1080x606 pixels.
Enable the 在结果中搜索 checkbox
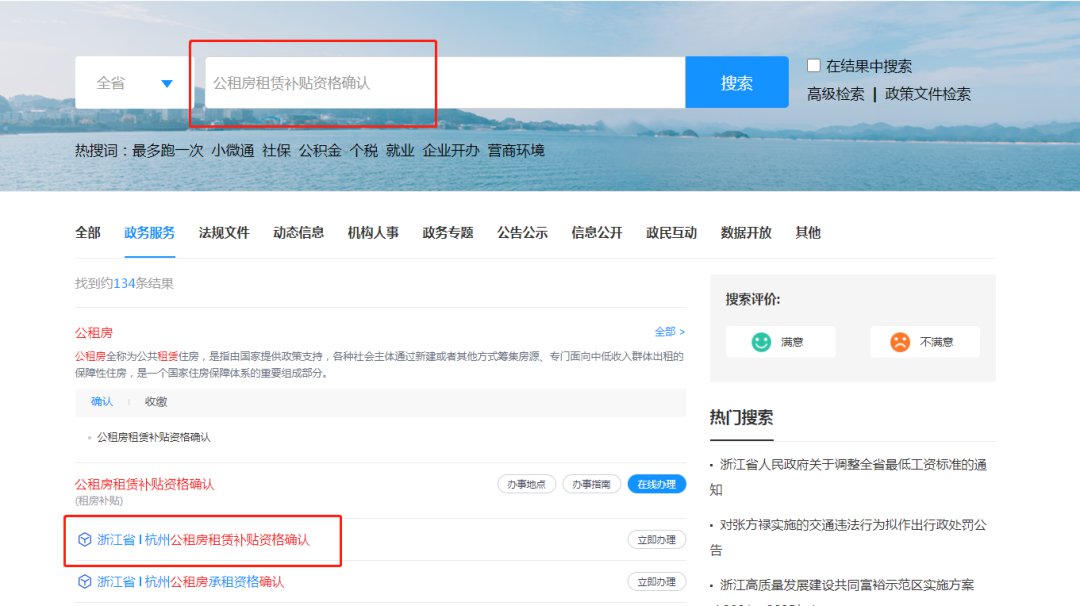point(814,66)
